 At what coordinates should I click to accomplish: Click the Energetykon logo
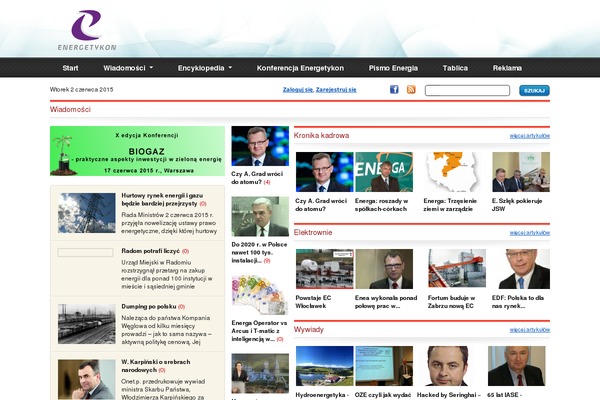(87, 30)
